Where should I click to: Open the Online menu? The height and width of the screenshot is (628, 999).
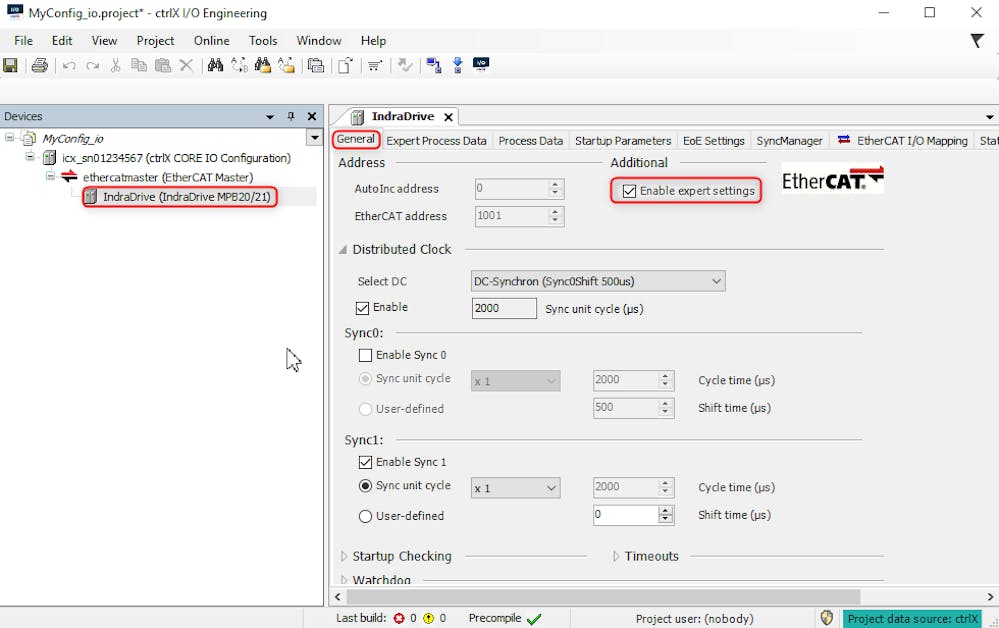click(212, 41)
